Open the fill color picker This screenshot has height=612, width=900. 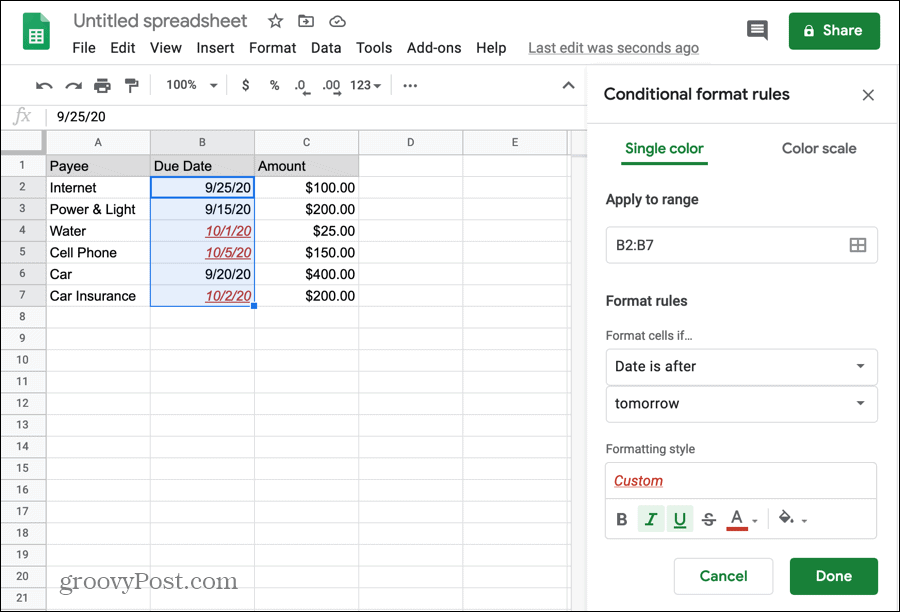(786, 519)
